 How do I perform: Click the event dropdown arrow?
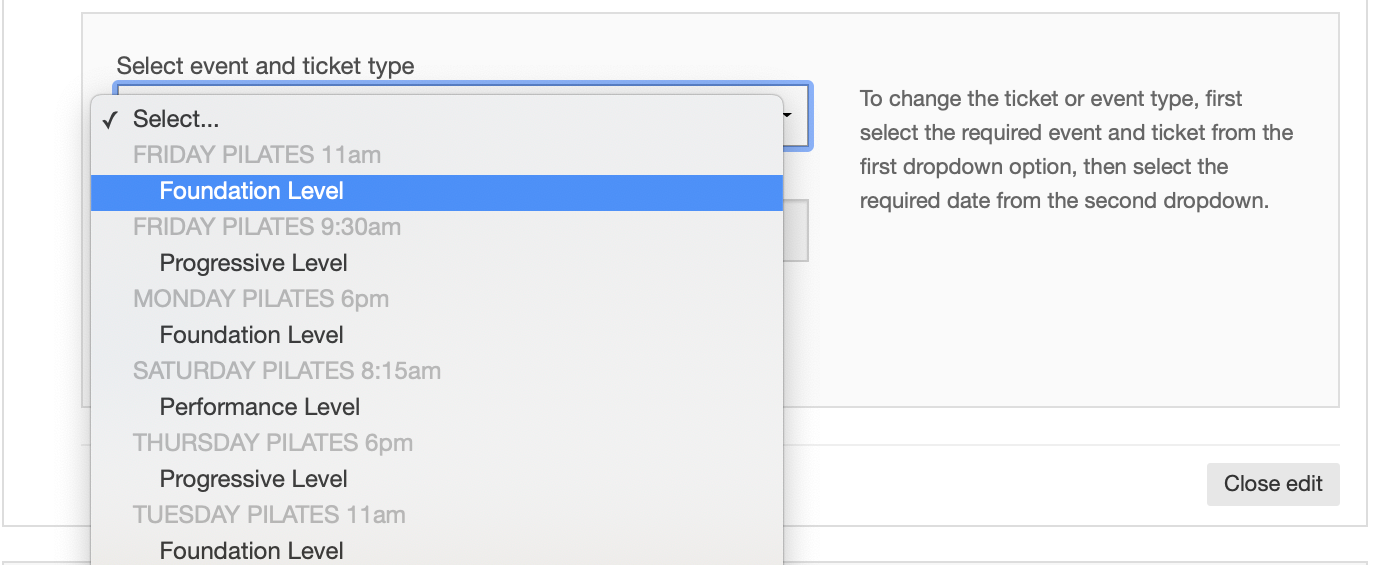(788, 116)
